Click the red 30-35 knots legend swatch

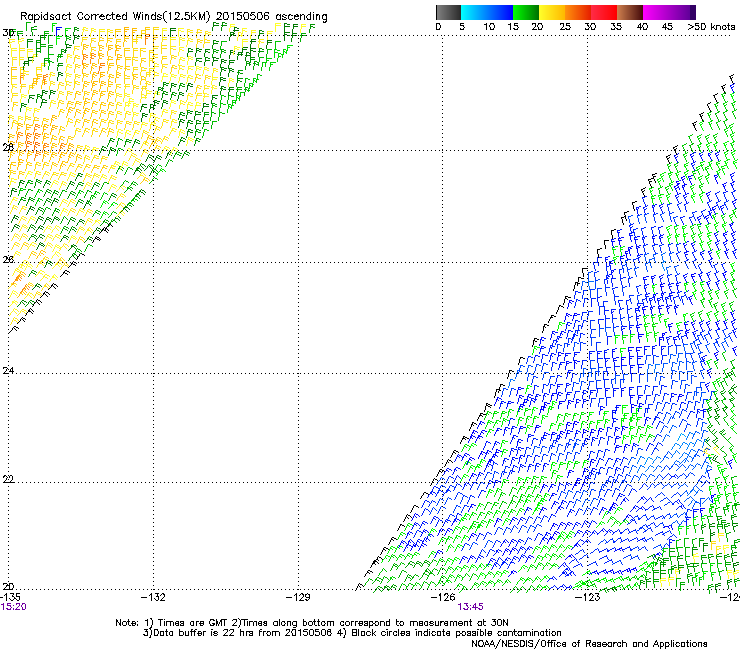tap(604, 12)
